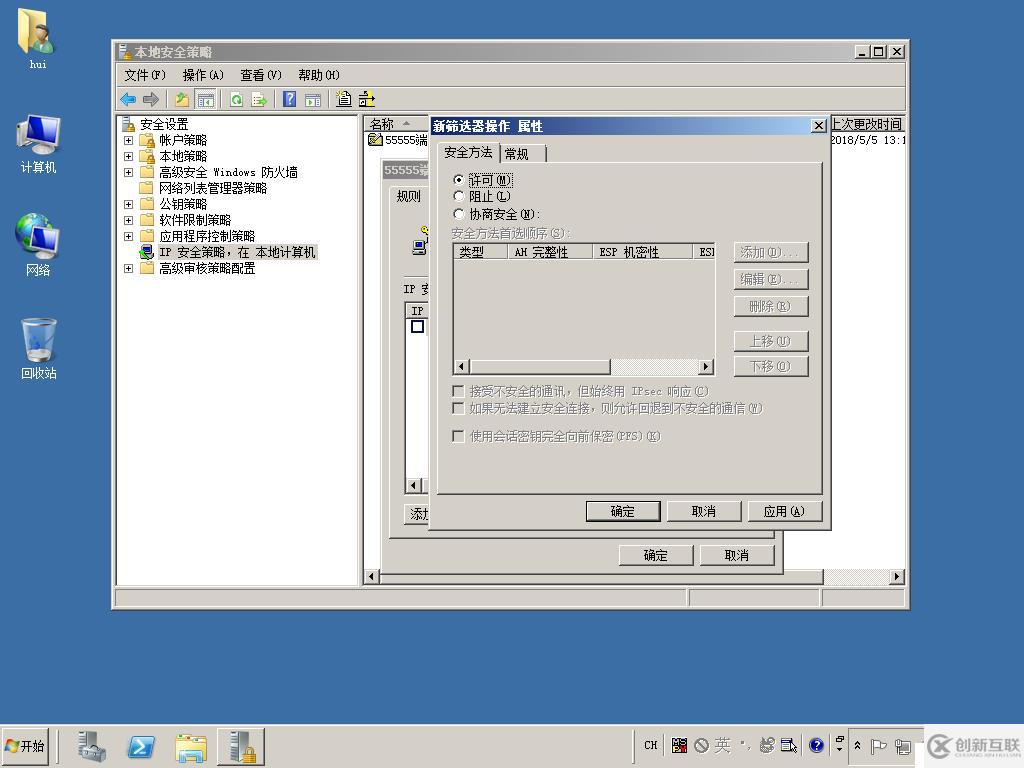The width and height of the screenshot is (1024, 768).
Task: Toggle the show/hide console tree icon
Action: [205, 99]
